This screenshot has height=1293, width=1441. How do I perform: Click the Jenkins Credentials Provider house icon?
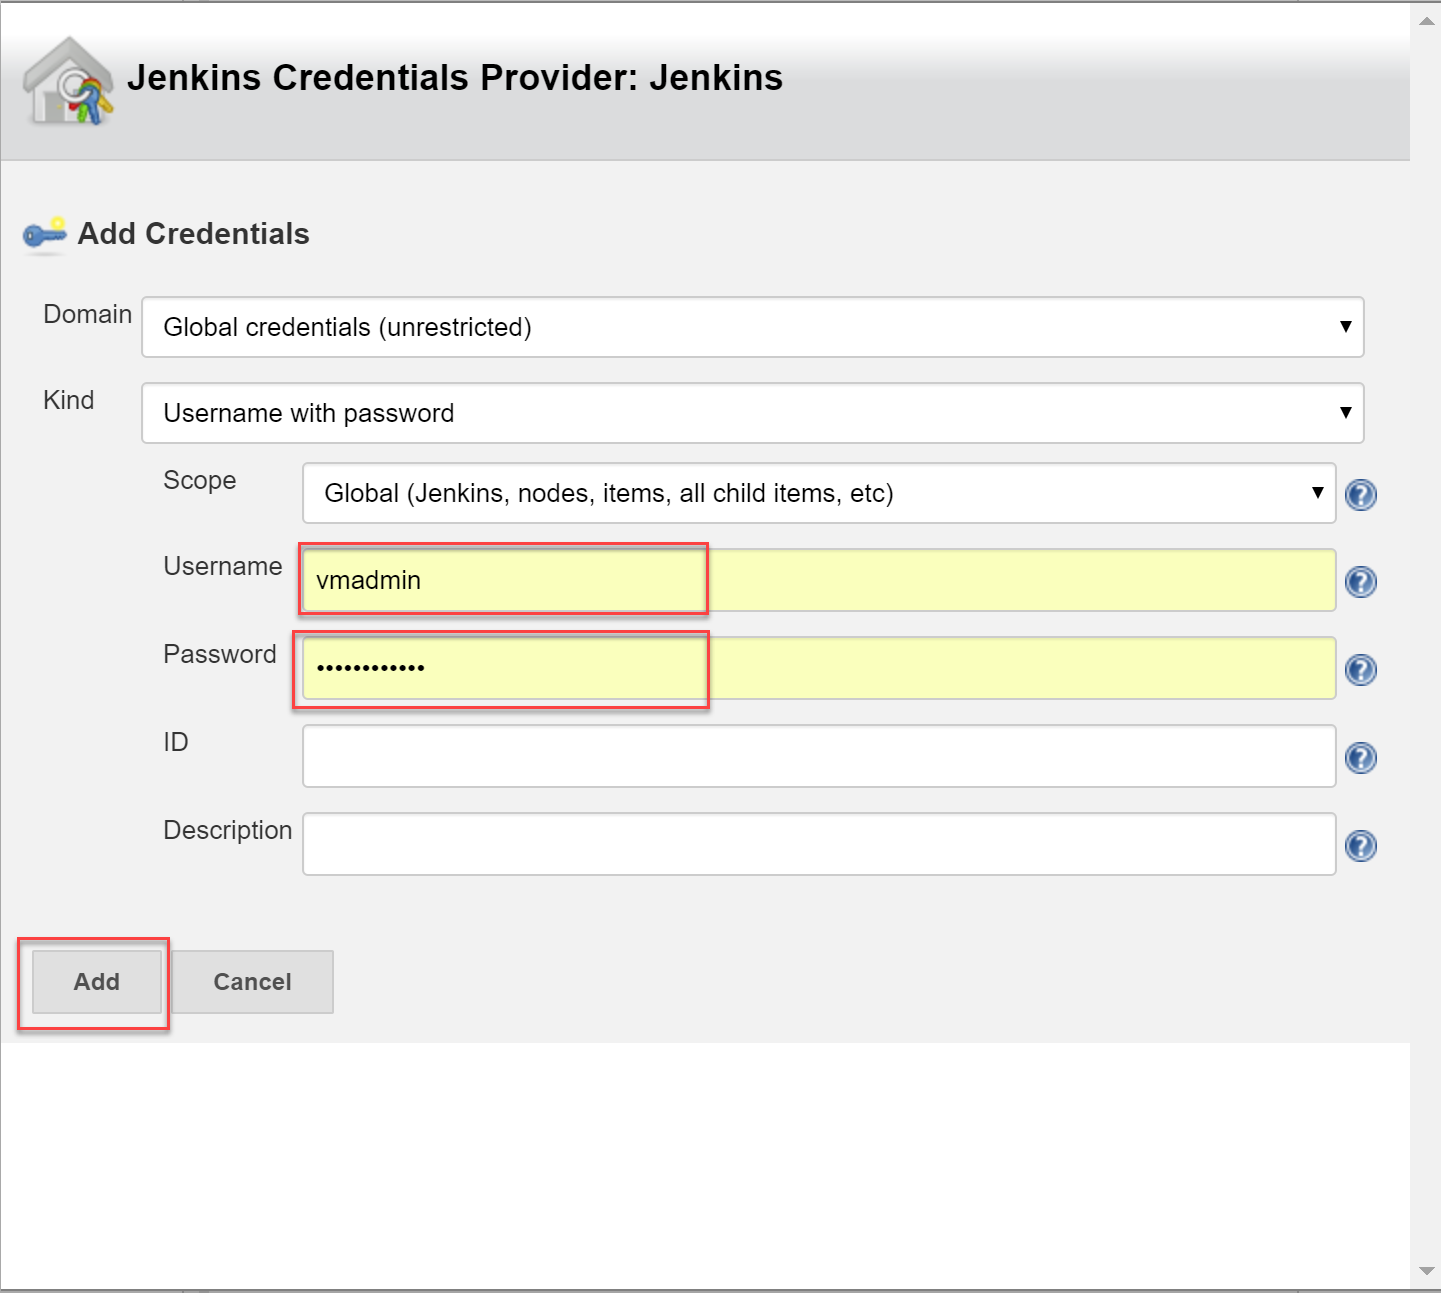coord(68,81)
